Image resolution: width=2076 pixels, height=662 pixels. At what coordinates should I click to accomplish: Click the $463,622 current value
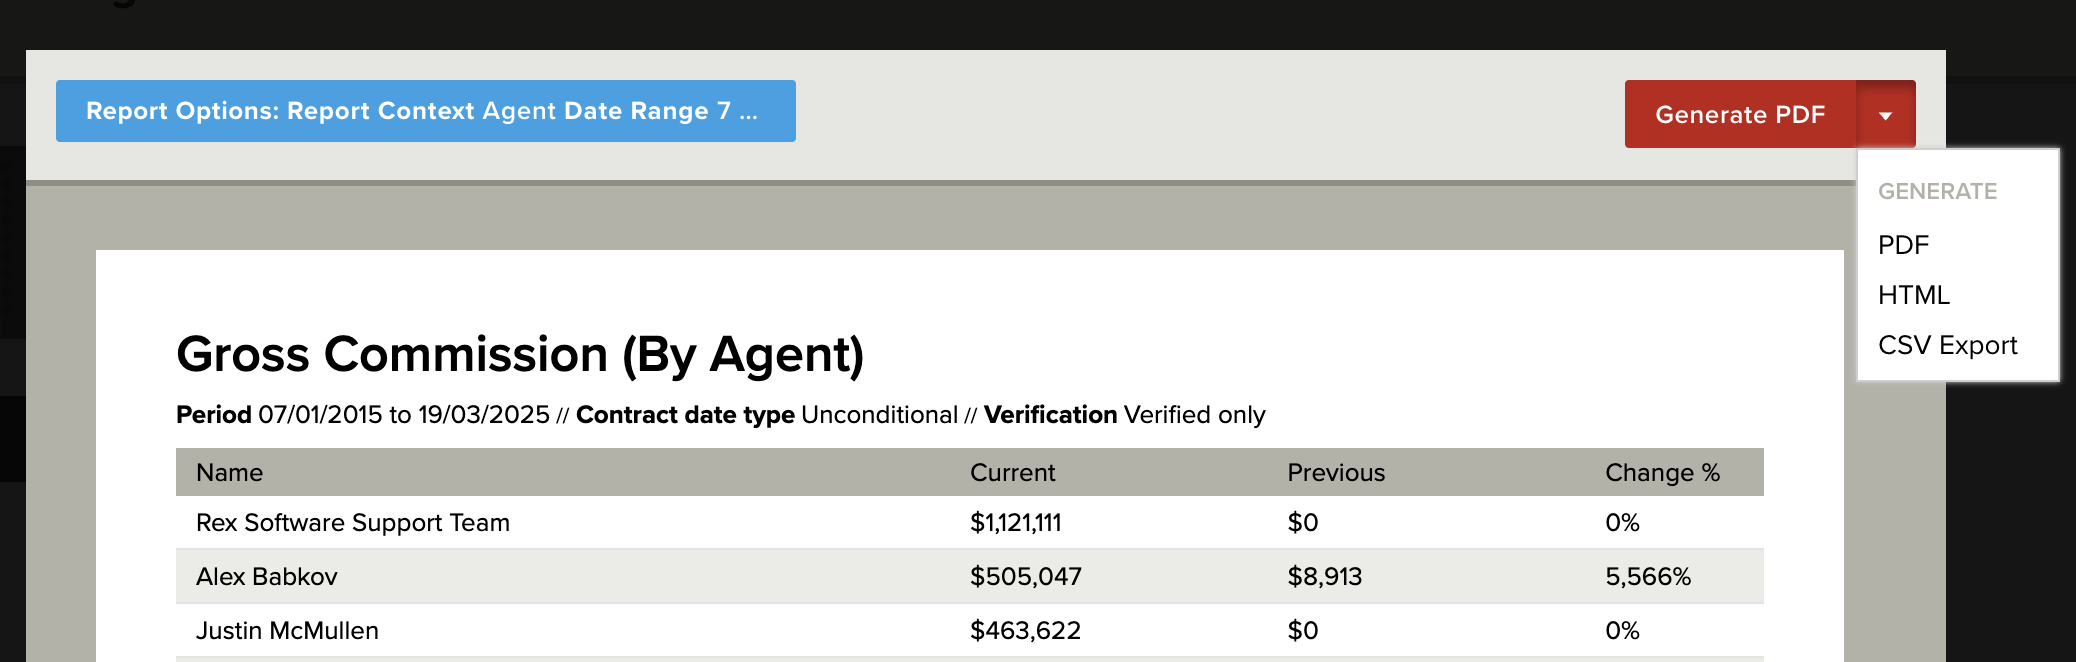[1026, 631]
